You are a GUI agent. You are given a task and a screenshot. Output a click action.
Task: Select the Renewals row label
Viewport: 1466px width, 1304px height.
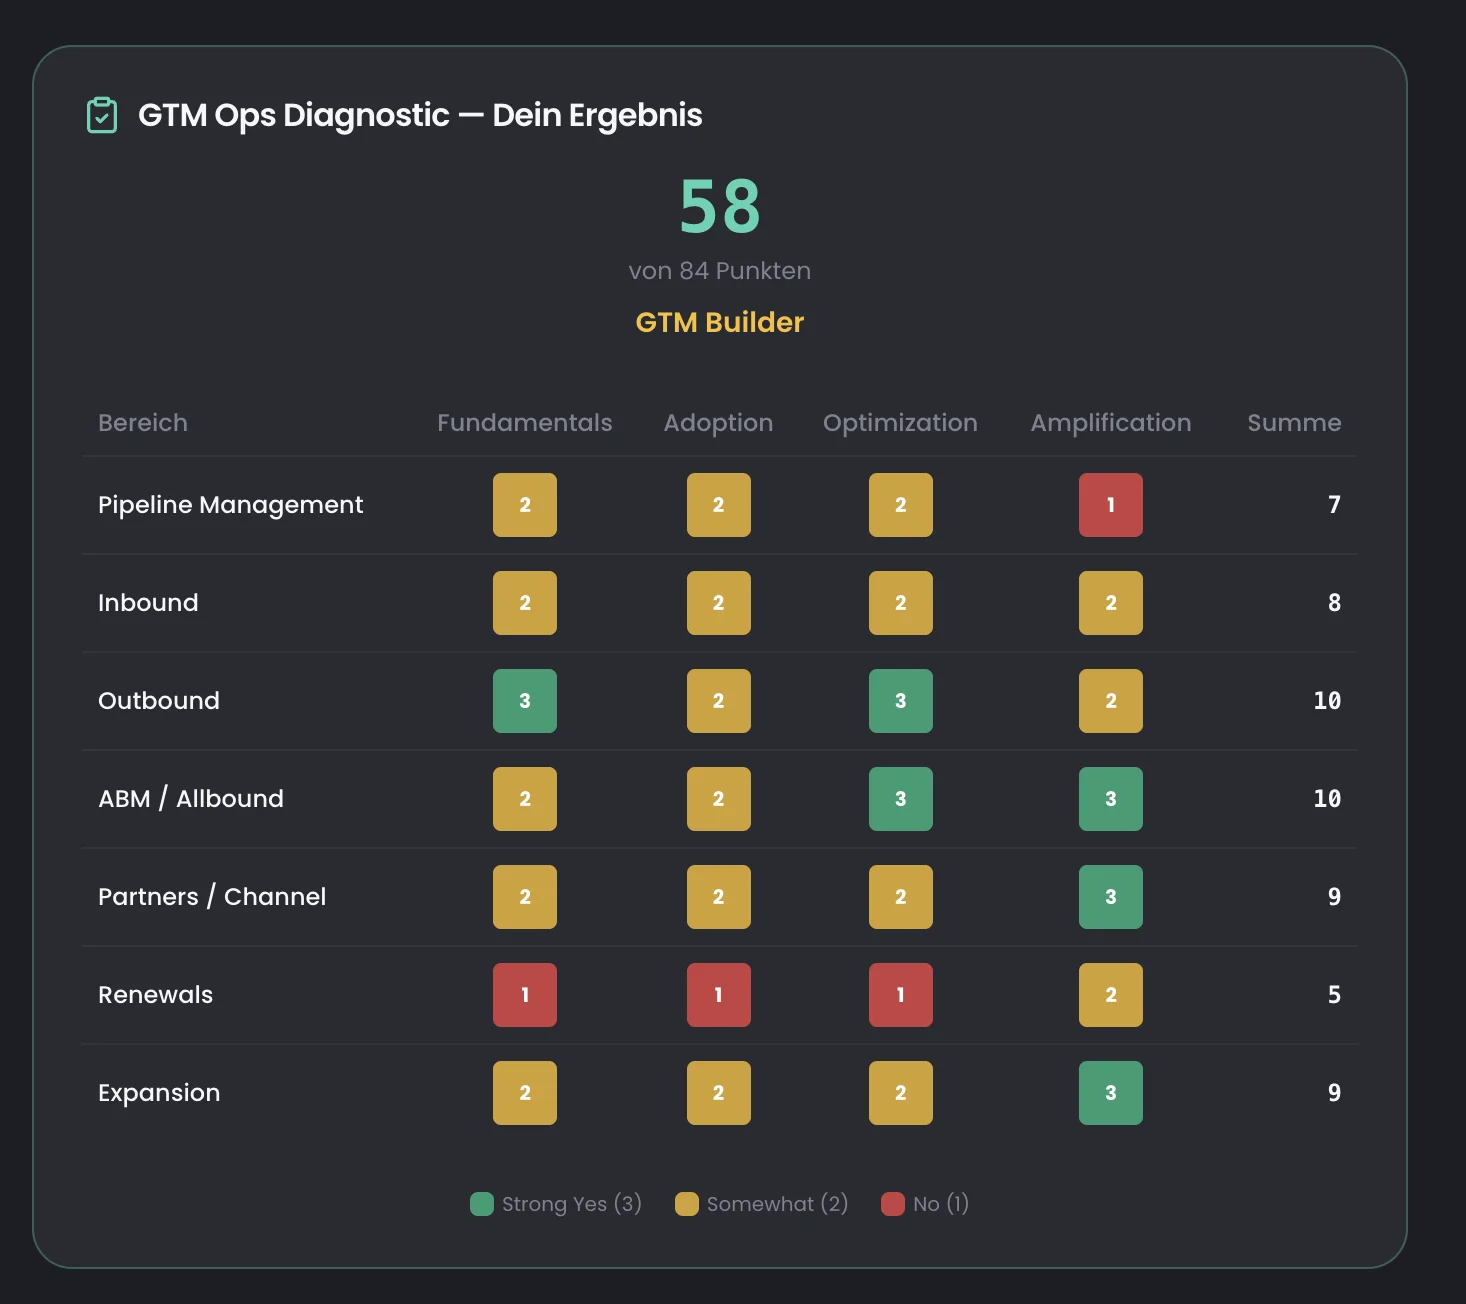tap(156, 995)
